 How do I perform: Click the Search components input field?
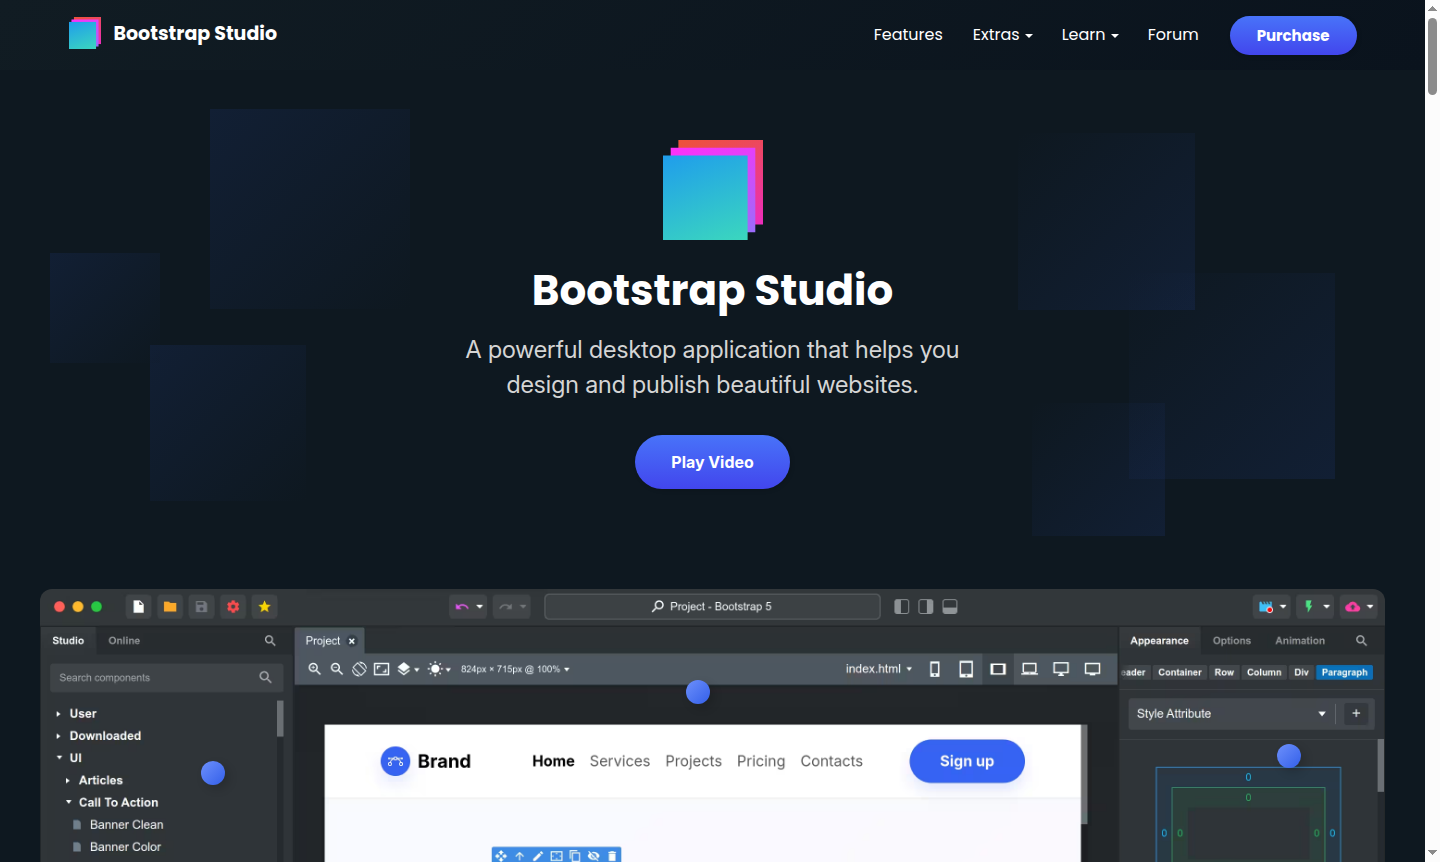(x=160, y=677)
